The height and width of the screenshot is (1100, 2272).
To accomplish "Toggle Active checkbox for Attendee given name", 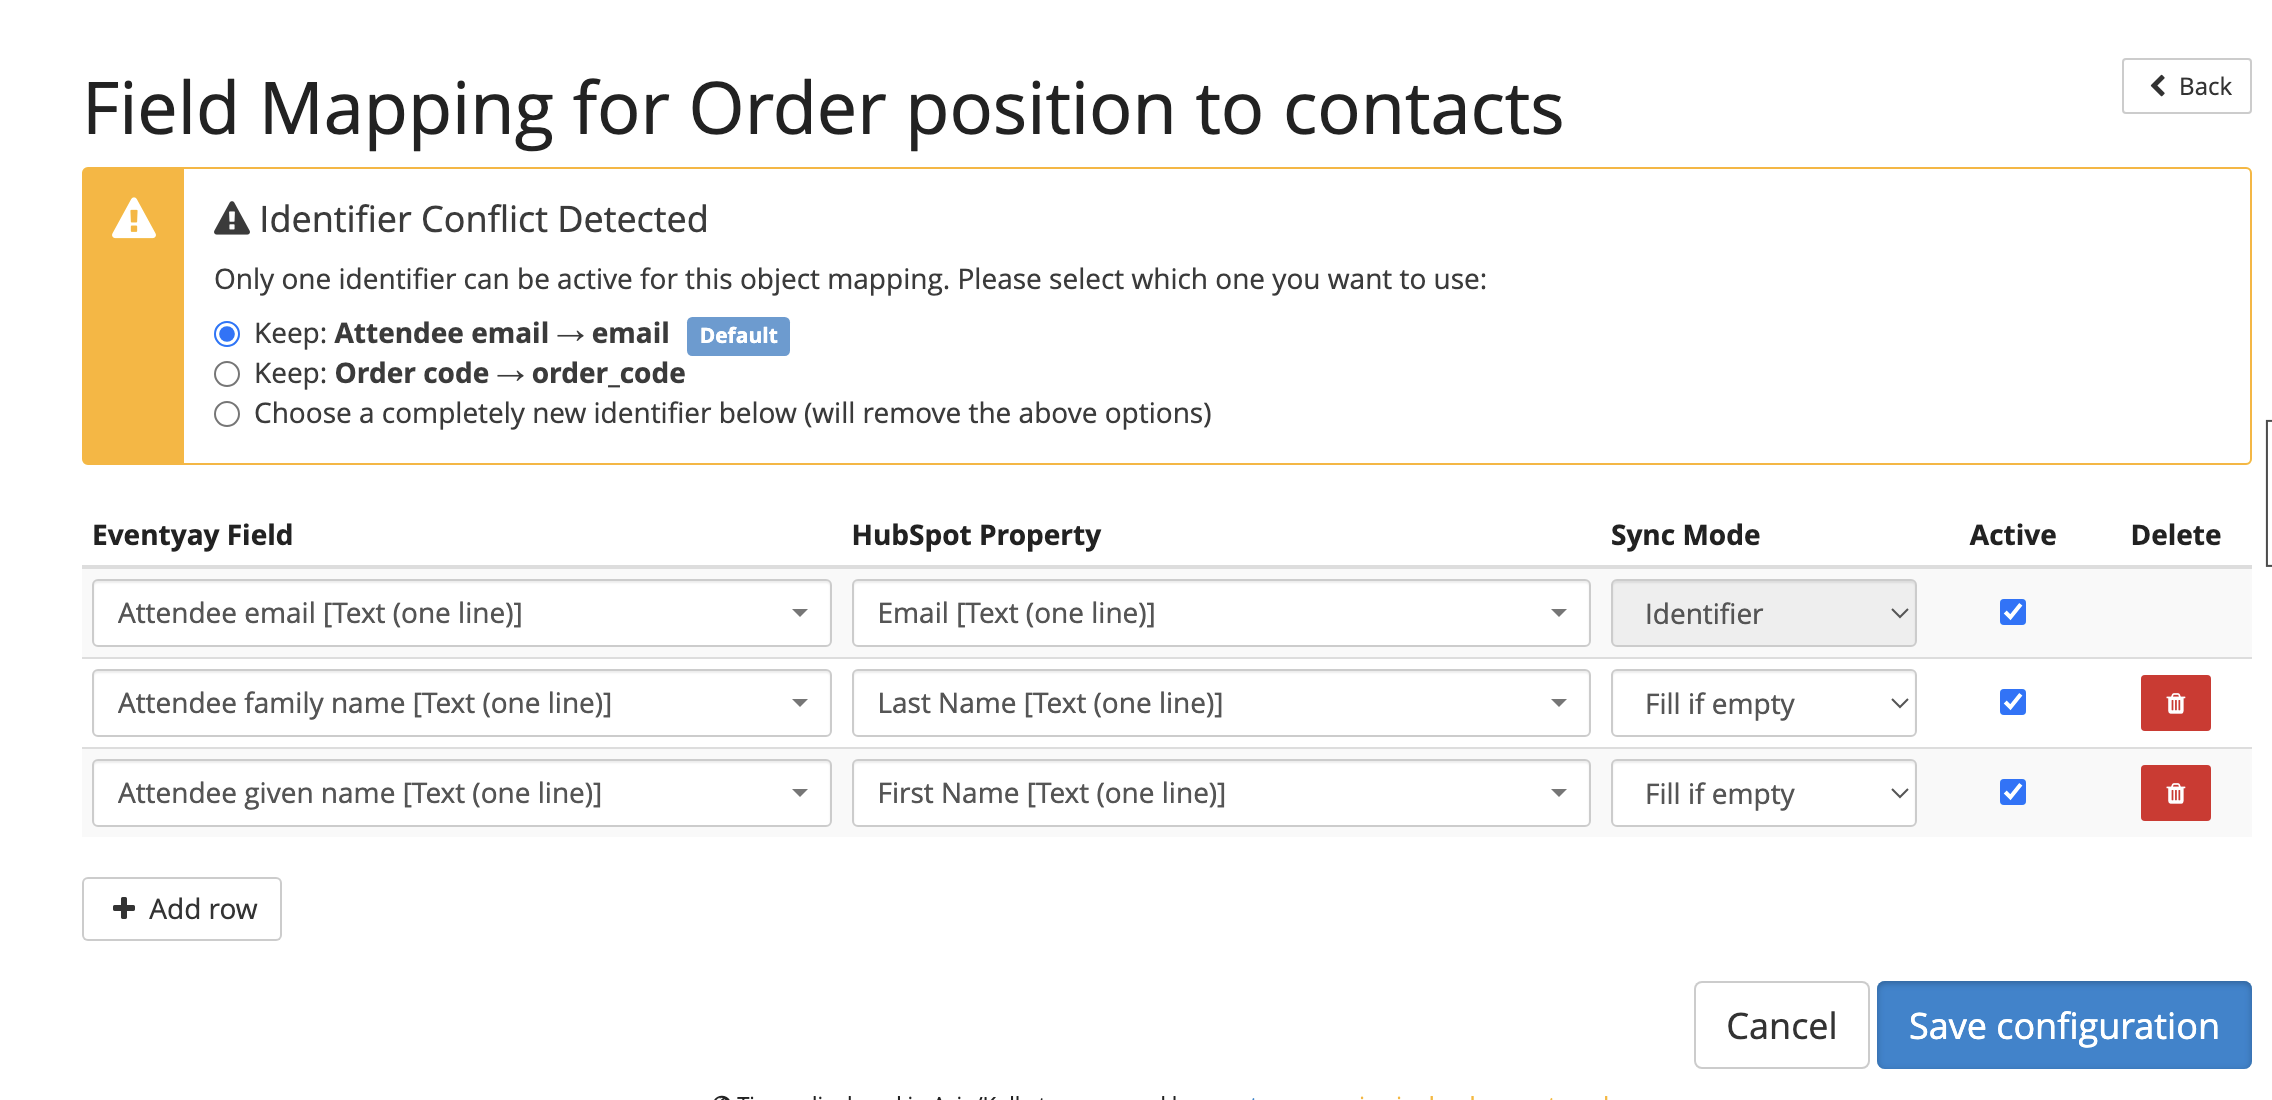I will tap(2013, 792).
